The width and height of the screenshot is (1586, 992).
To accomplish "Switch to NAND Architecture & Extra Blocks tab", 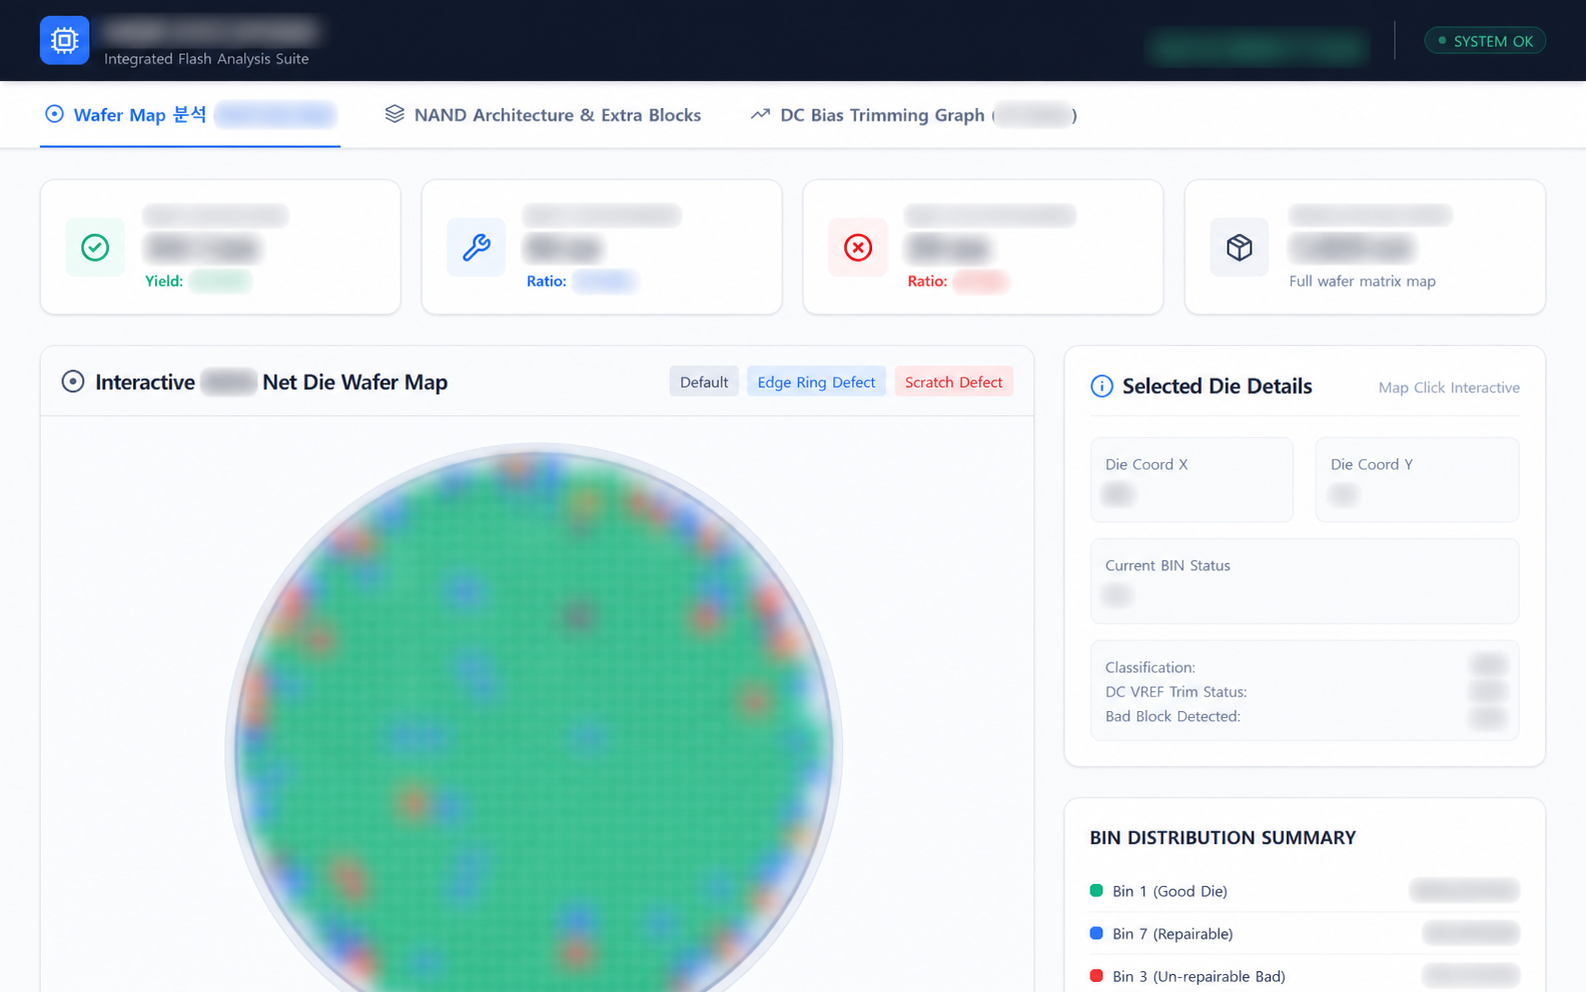I will (x=543, y=115).
